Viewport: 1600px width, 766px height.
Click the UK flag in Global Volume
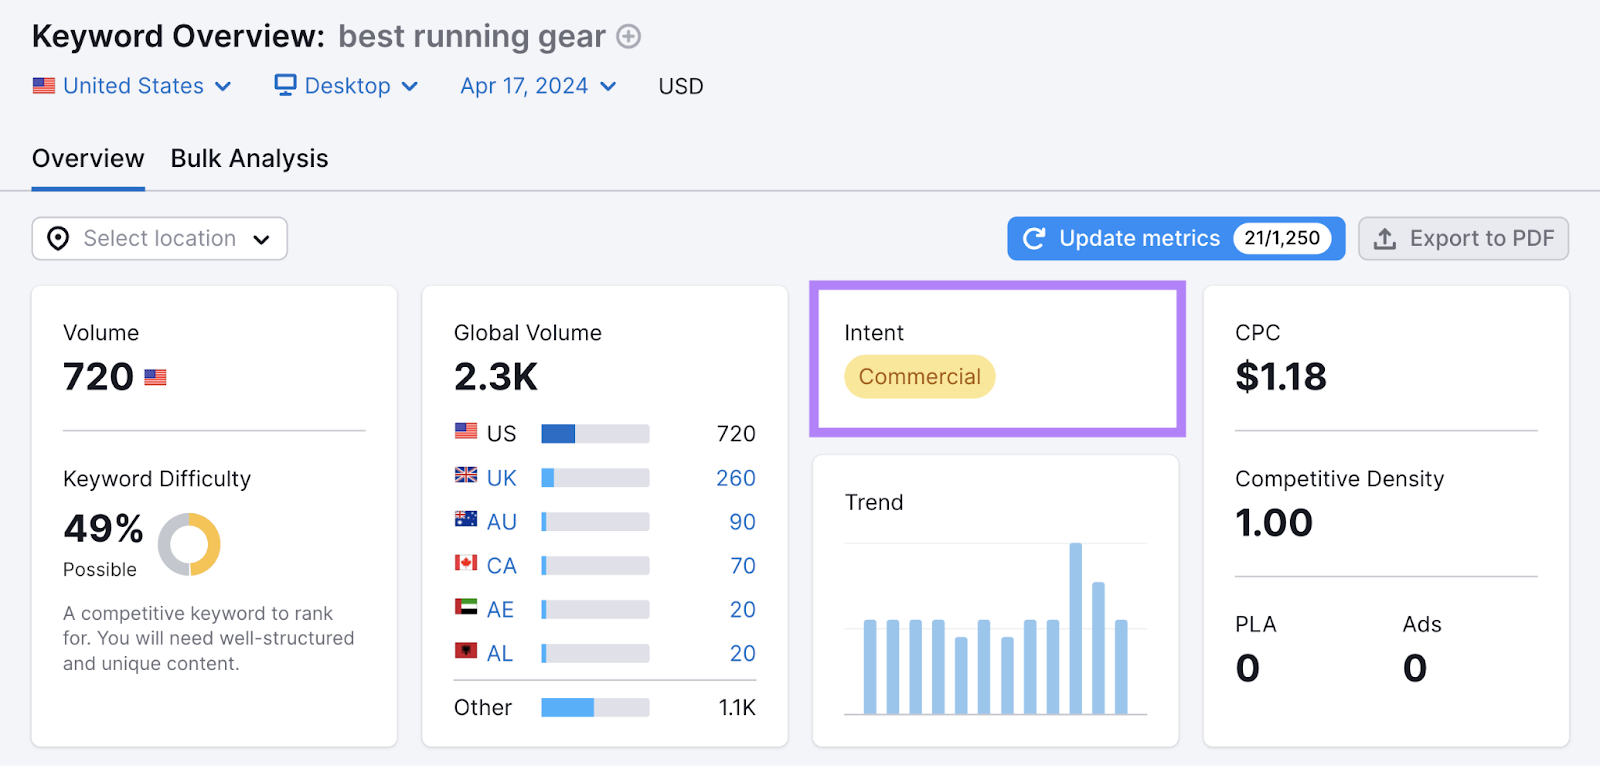(466, 475)
